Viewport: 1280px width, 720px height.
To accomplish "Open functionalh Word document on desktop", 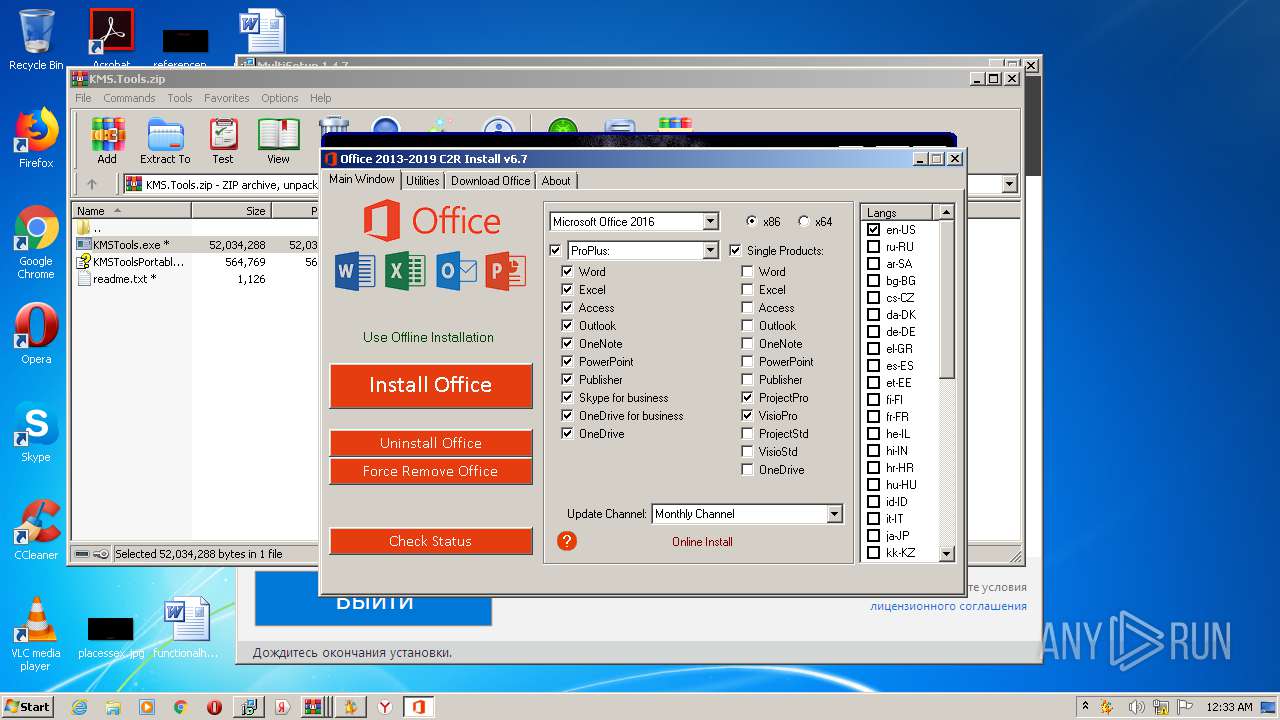I will 186,628.
